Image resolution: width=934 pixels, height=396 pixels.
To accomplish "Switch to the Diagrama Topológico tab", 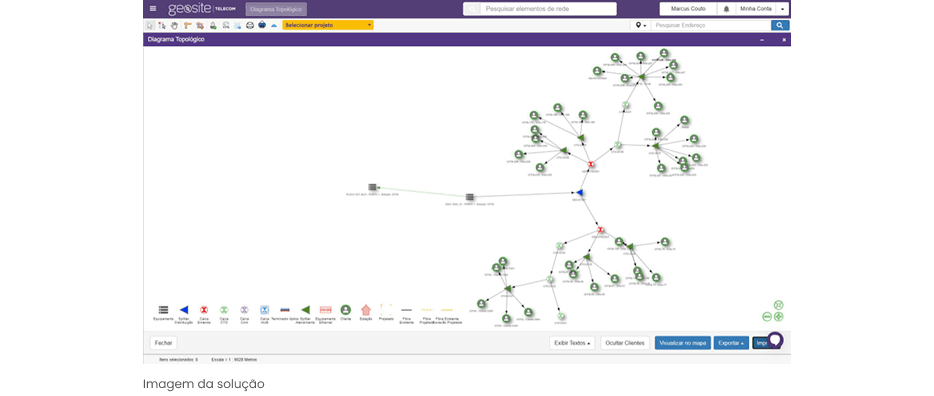I will [276, 10].
